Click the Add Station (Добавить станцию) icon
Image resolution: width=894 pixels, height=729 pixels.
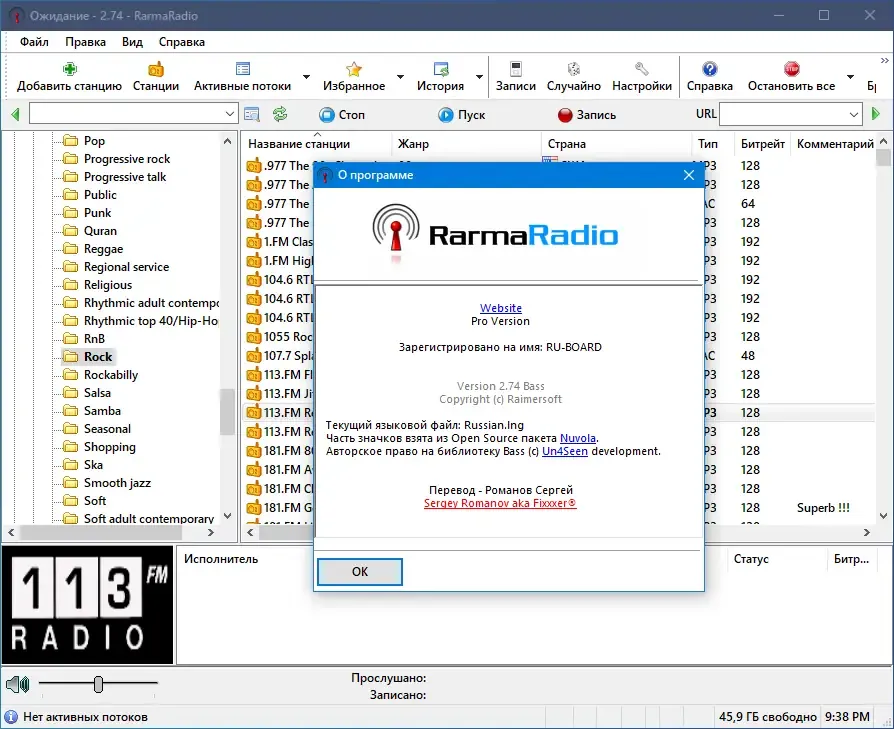[x=70, y=70]
